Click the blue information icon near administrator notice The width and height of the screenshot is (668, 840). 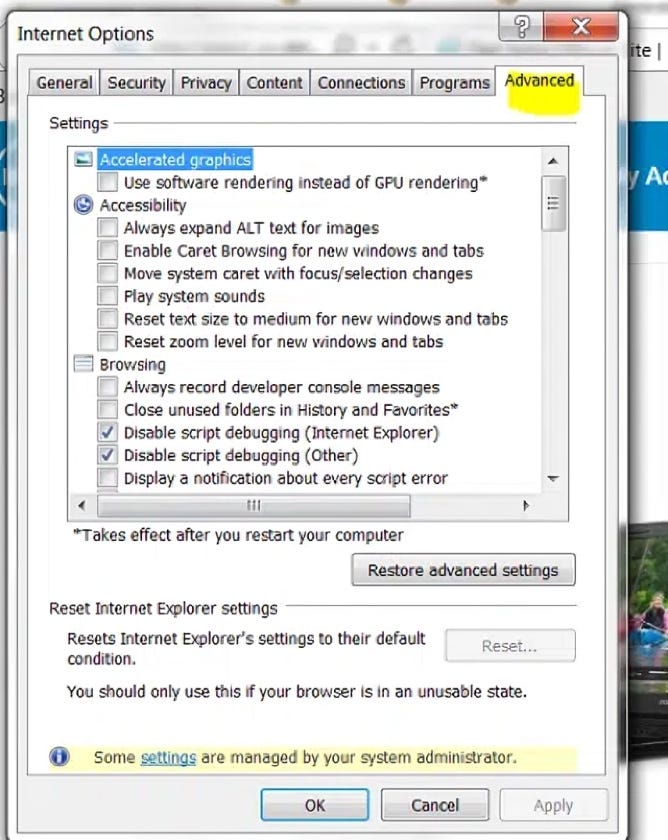point(59,756)
